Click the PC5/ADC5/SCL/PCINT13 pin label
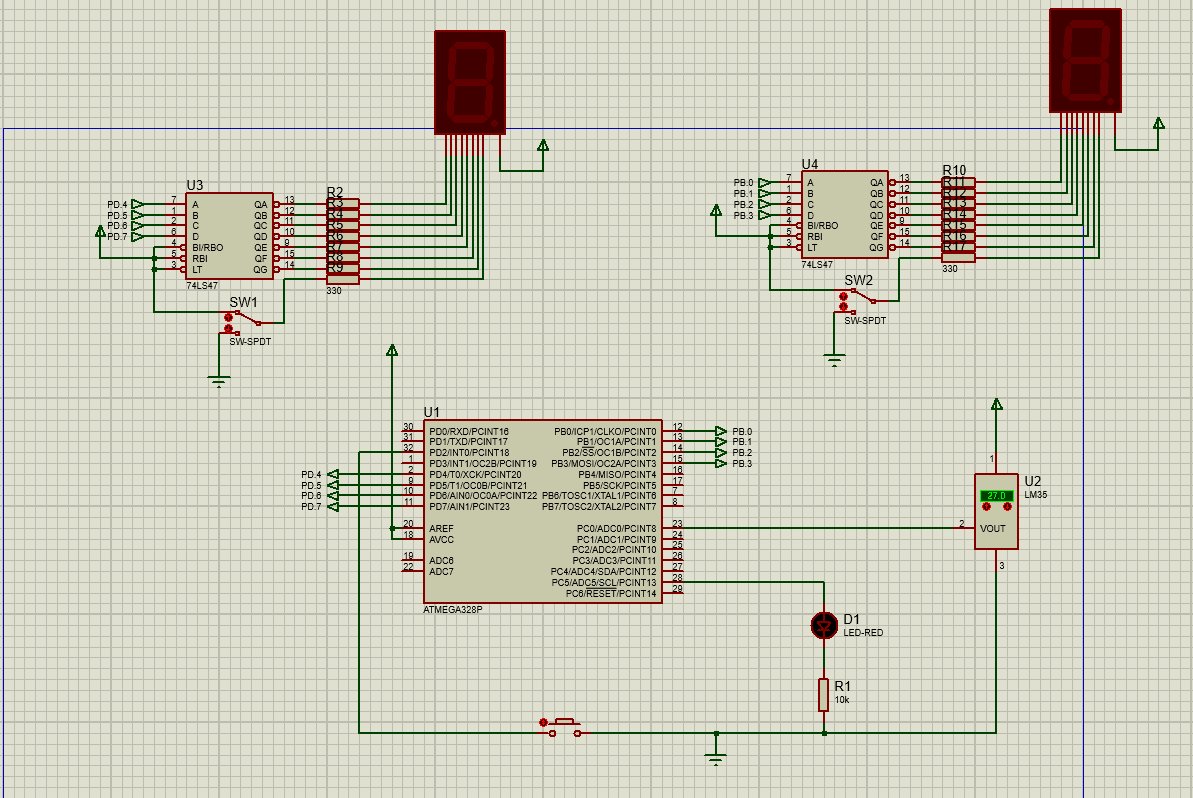1193x798 pixels. pyautogui.click(x=604, y=583)
